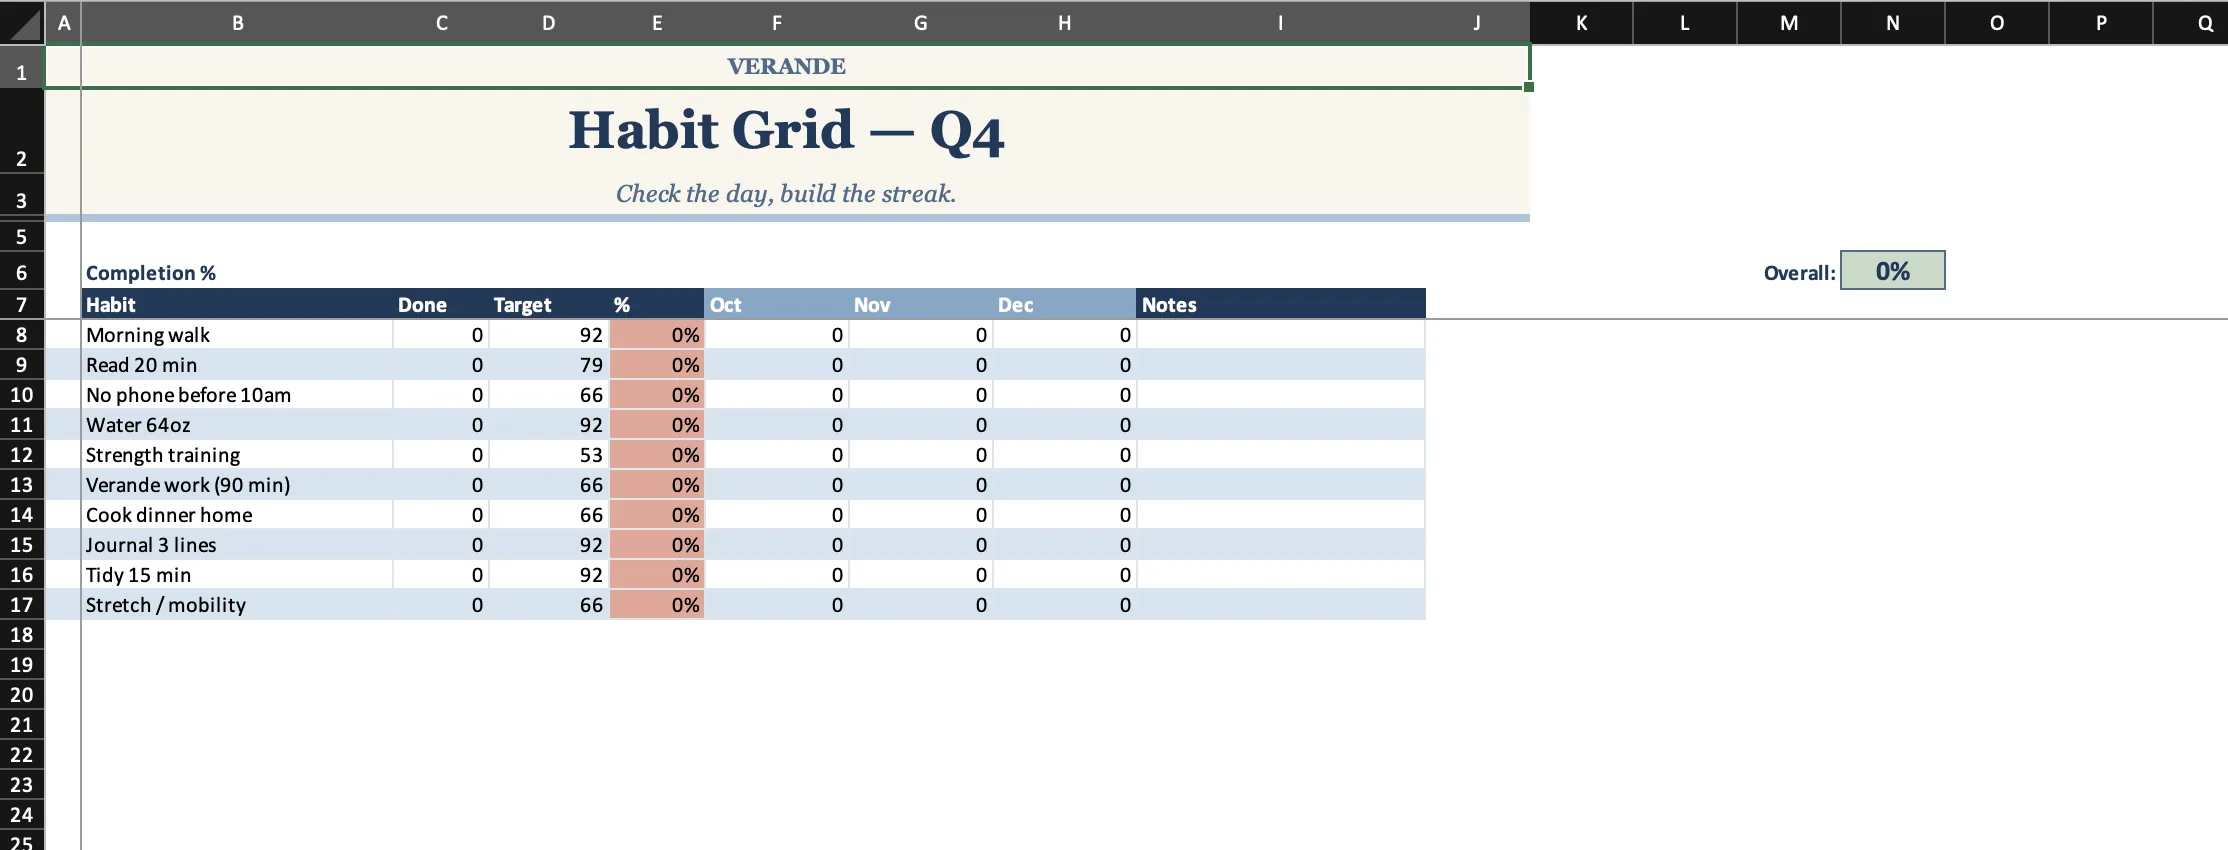The height and width of the screenshot is (850, 2228).
Task: Click the Done cell for Cook dinner home
Action: 441,514
